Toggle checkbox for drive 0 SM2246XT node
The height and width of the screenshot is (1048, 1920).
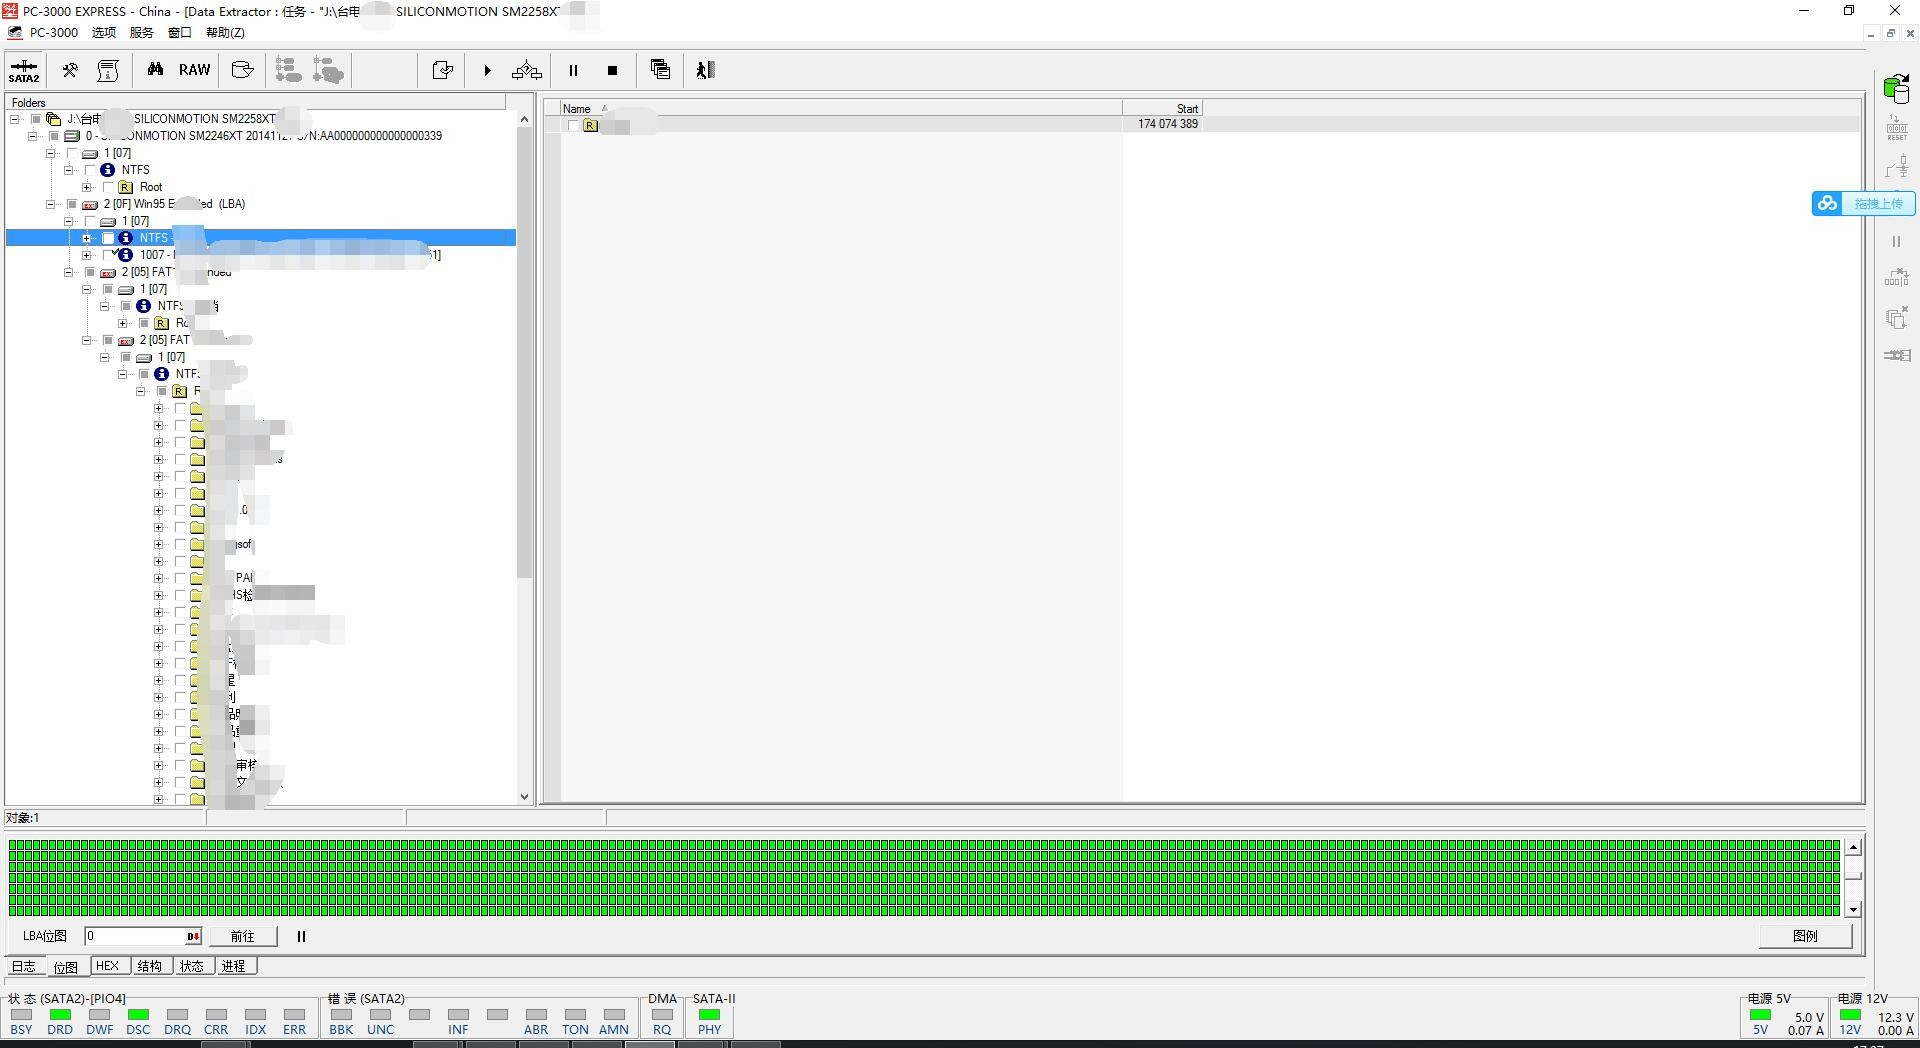tap(54, 136)
